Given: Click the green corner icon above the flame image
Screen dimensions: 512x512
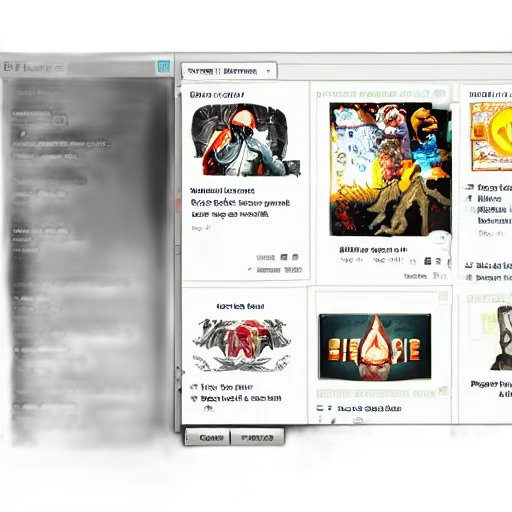Looking at the screenshot, I should point(443,296).
